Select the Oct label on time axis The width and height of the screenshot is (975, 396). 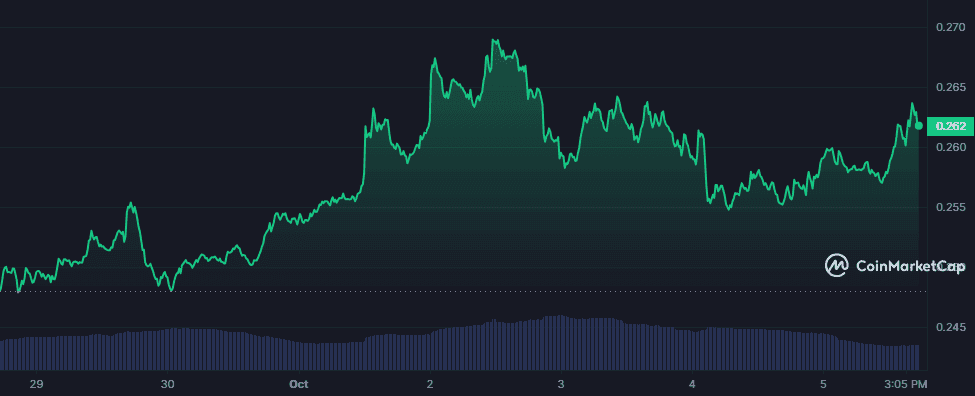(299, 384)
